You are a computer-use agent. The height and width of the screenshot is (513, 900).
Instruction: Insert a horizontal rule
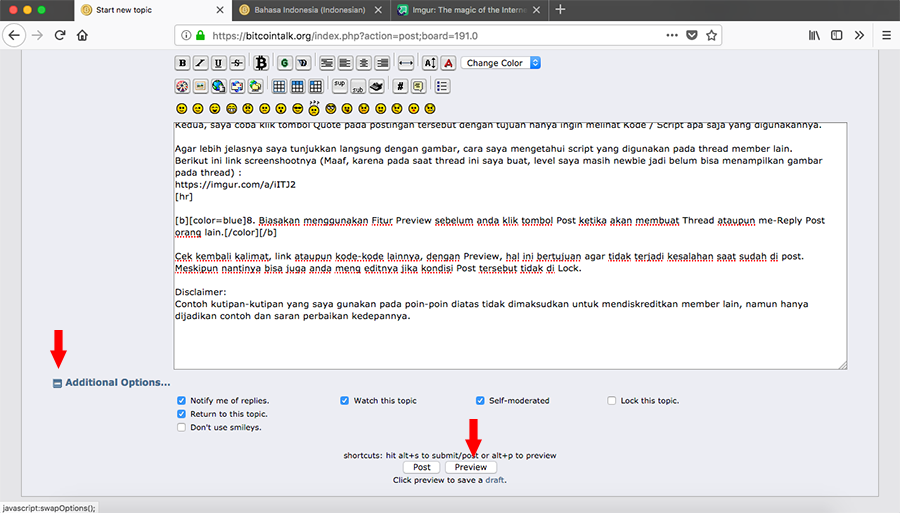[x=405, y=63]
